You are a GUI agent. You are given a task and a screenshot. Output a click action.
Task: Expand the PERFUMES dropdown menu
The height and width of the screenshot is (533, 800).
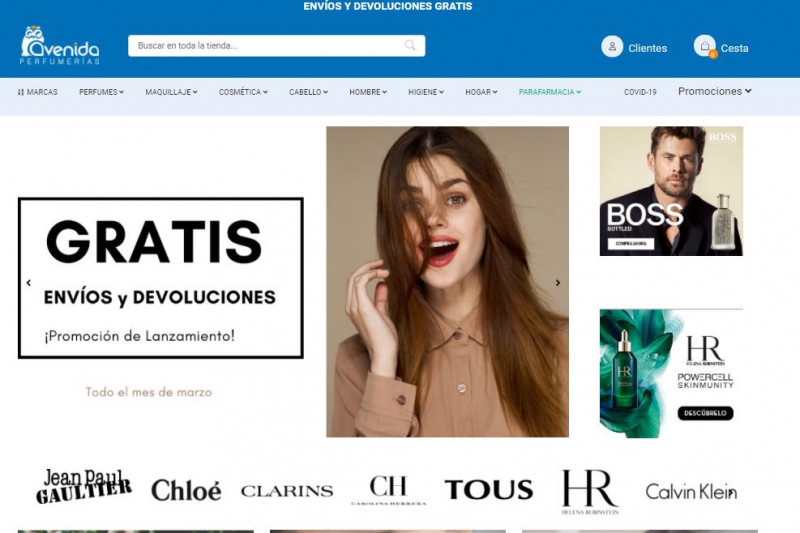101,92
